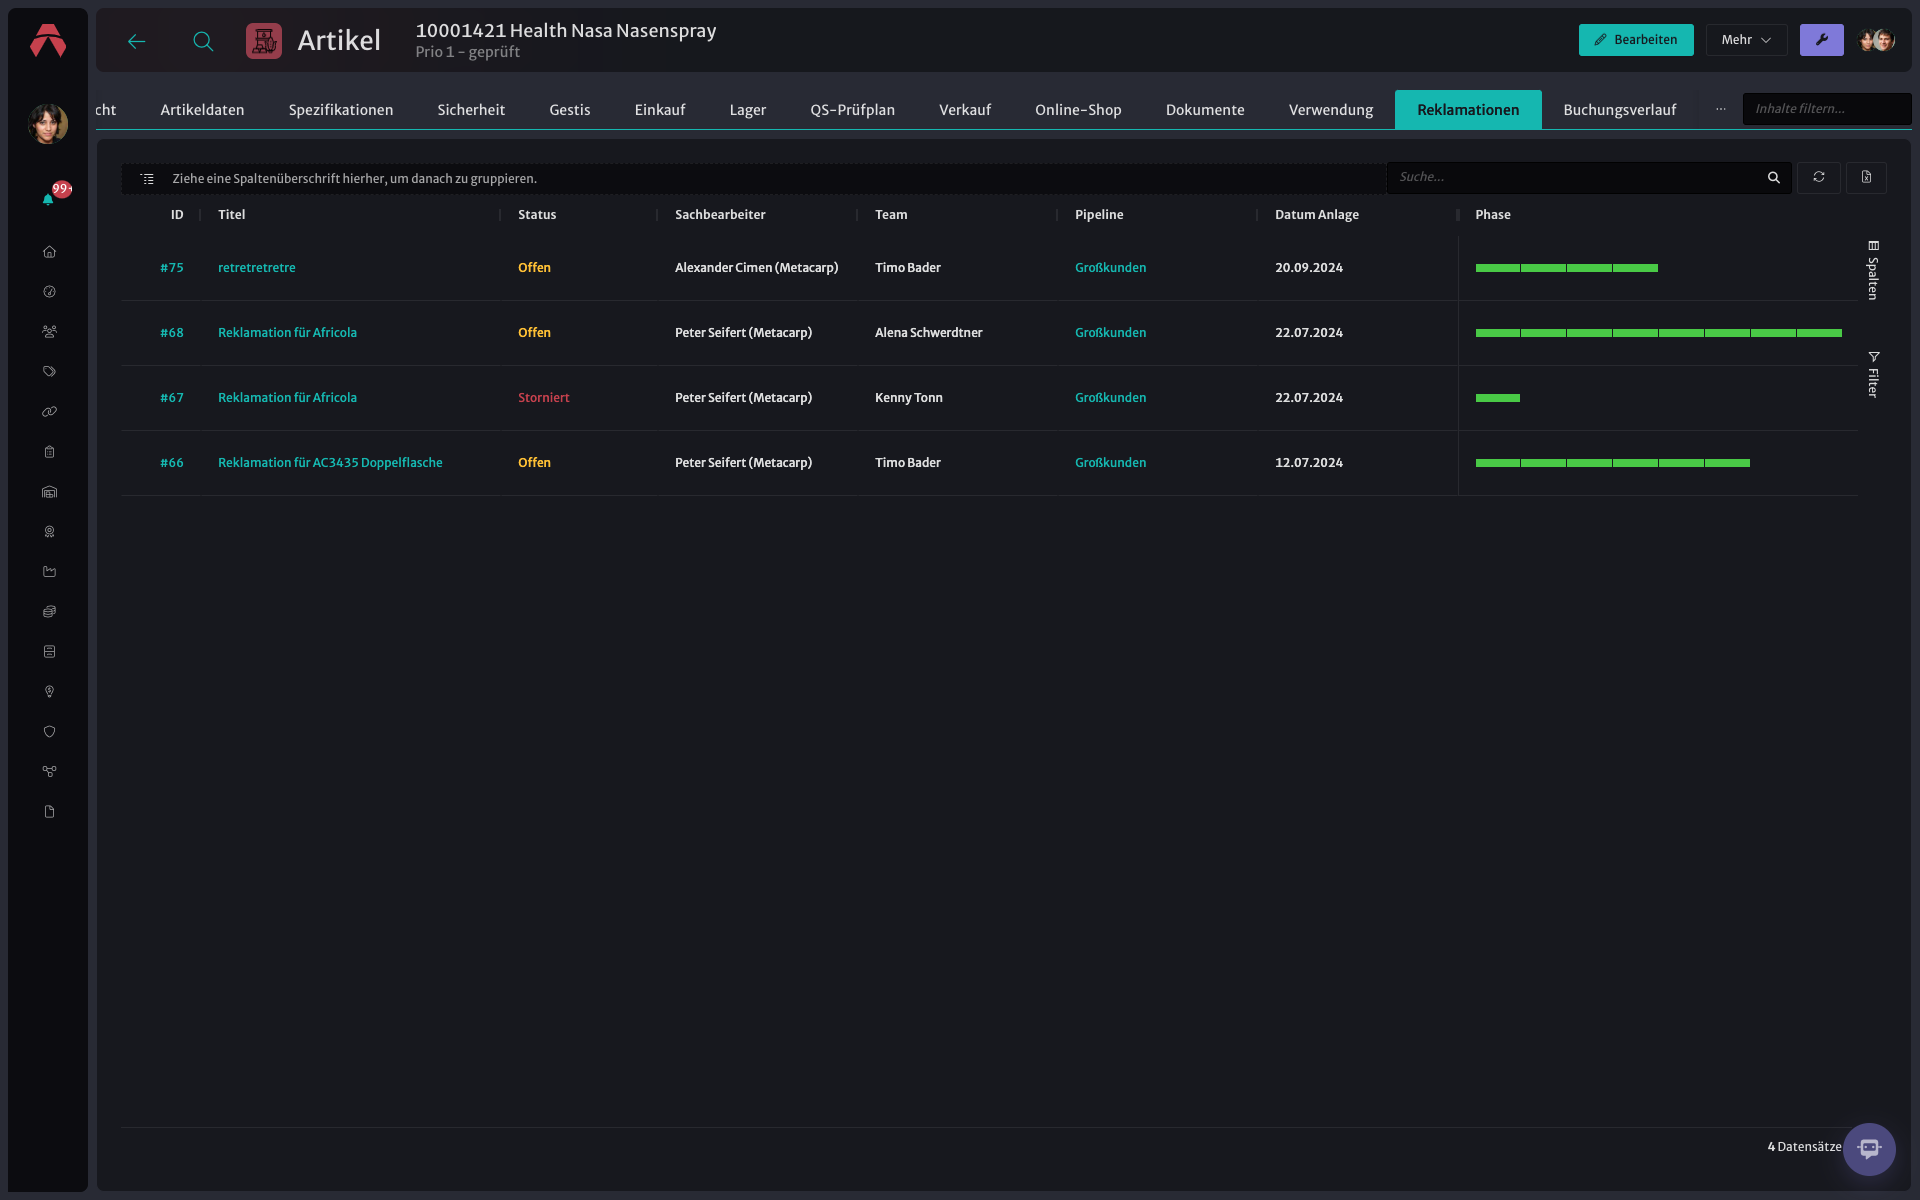Click the grouping list icon
The height and width of the screenshot is (1200, 1920).
tap(147, 179)
